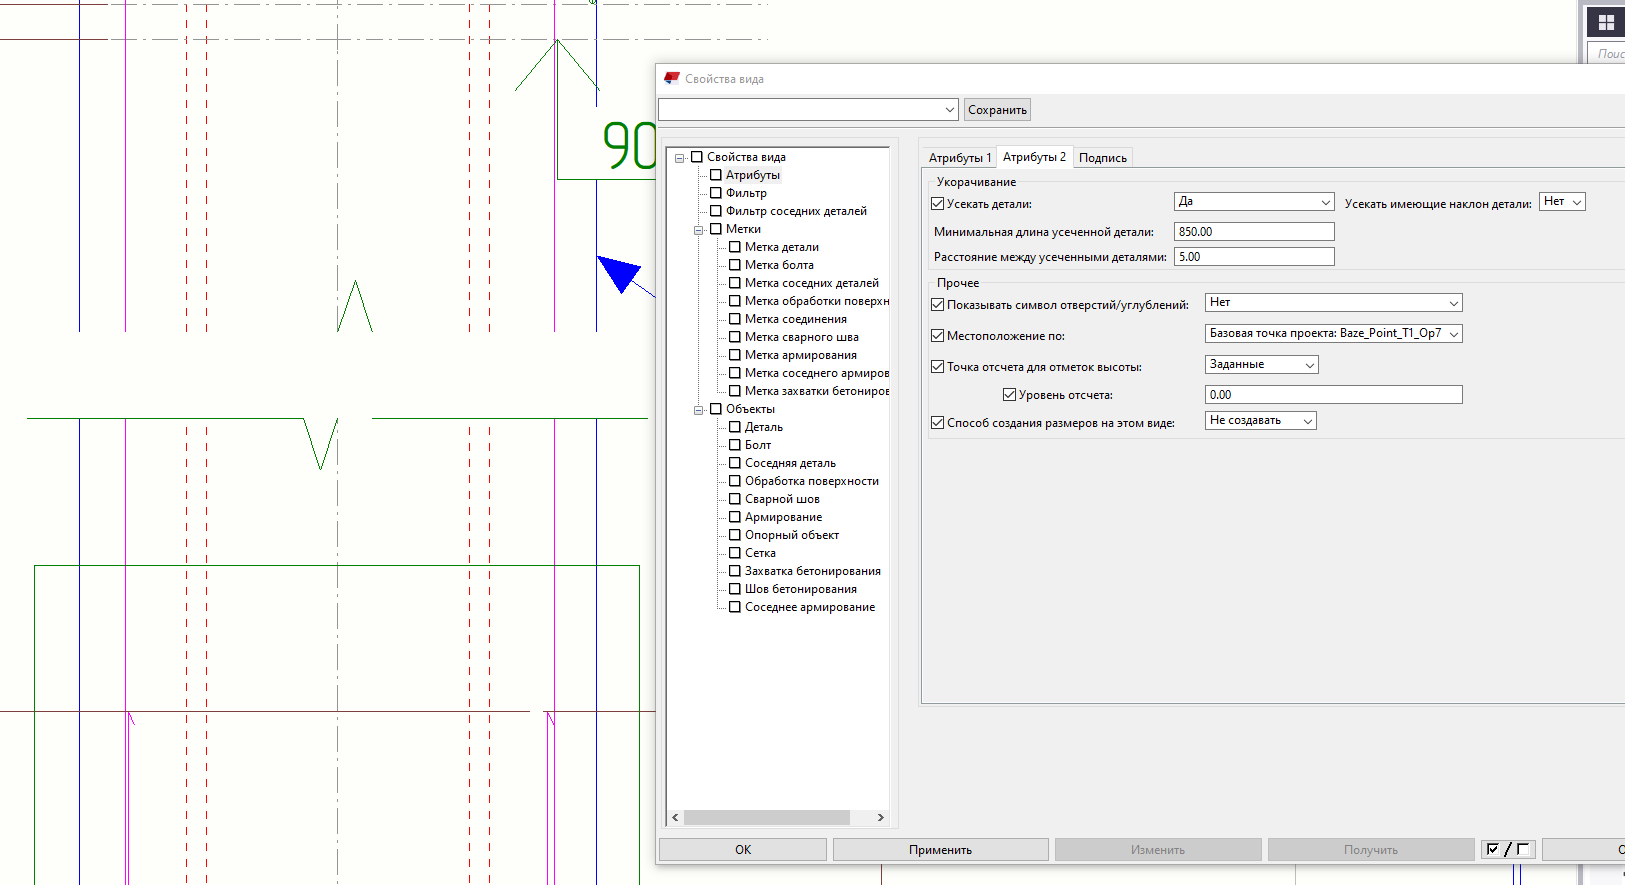Screen dimensions: 1625x885
Task: Toggle the Усекать детали checkbox
Action: (x=938, y=203)
